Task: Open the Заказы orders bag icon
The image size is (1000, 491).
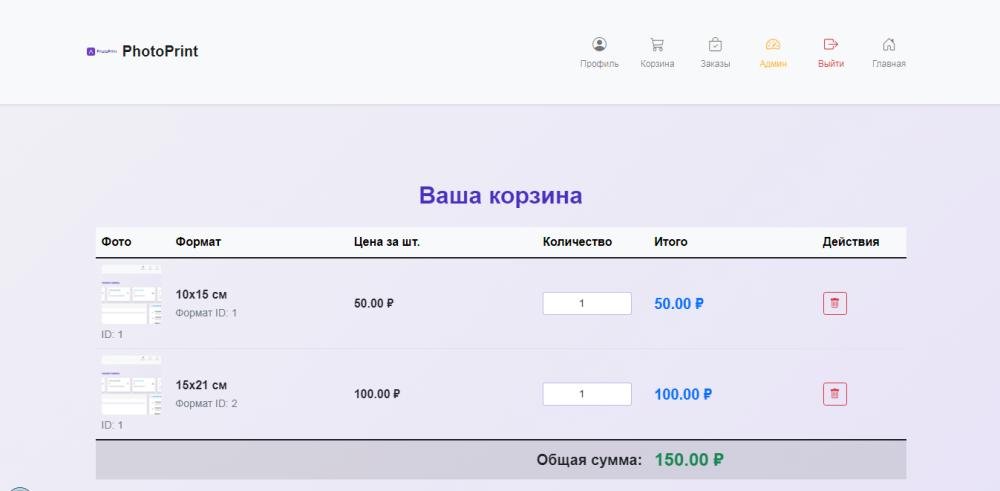Action: click(715, 44)
